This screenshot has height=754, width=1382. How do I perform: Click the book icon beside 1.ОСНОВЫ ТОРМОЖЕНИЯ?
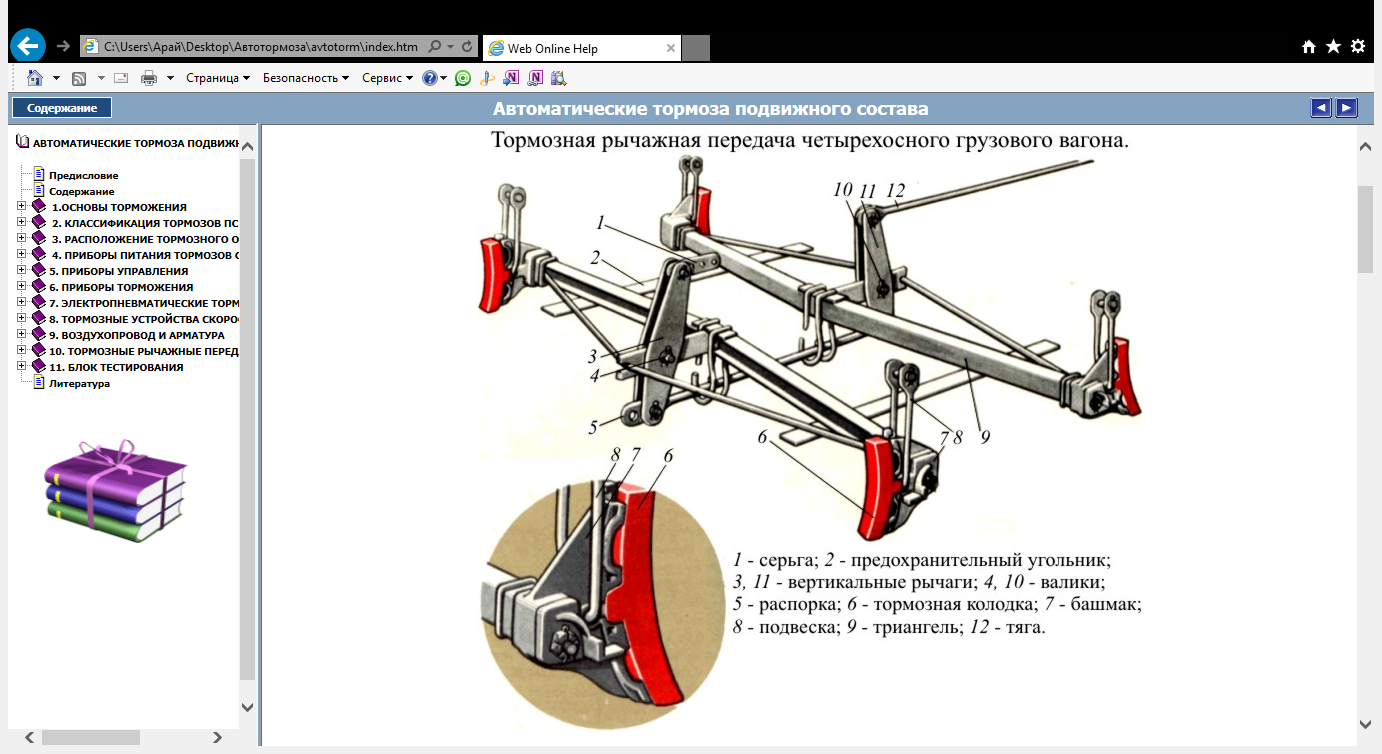tap(39, 207)
